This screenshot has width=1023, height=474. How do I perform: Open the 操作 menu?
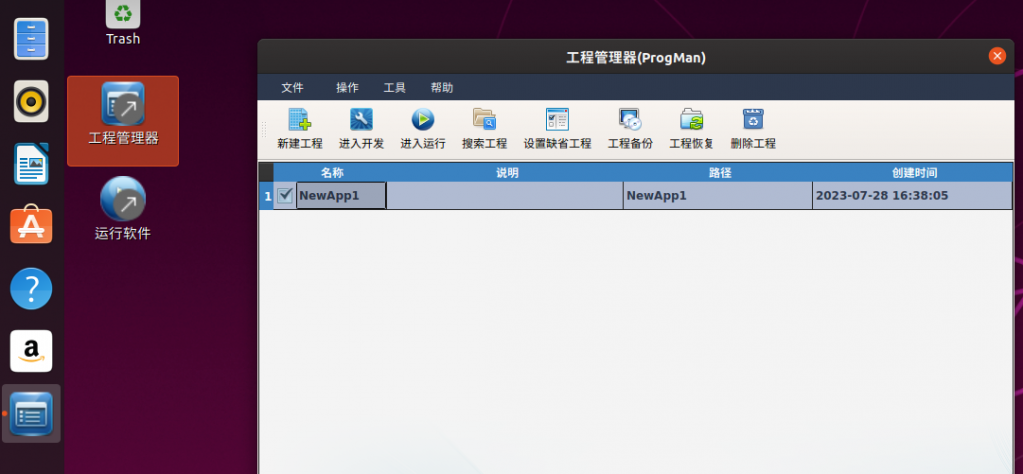coord(347,87)
